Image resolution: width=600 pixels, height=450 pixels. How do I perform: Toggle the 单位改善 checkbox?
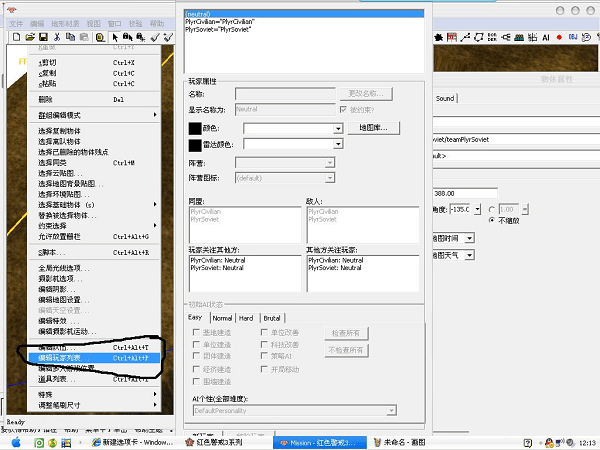point(265,331)
